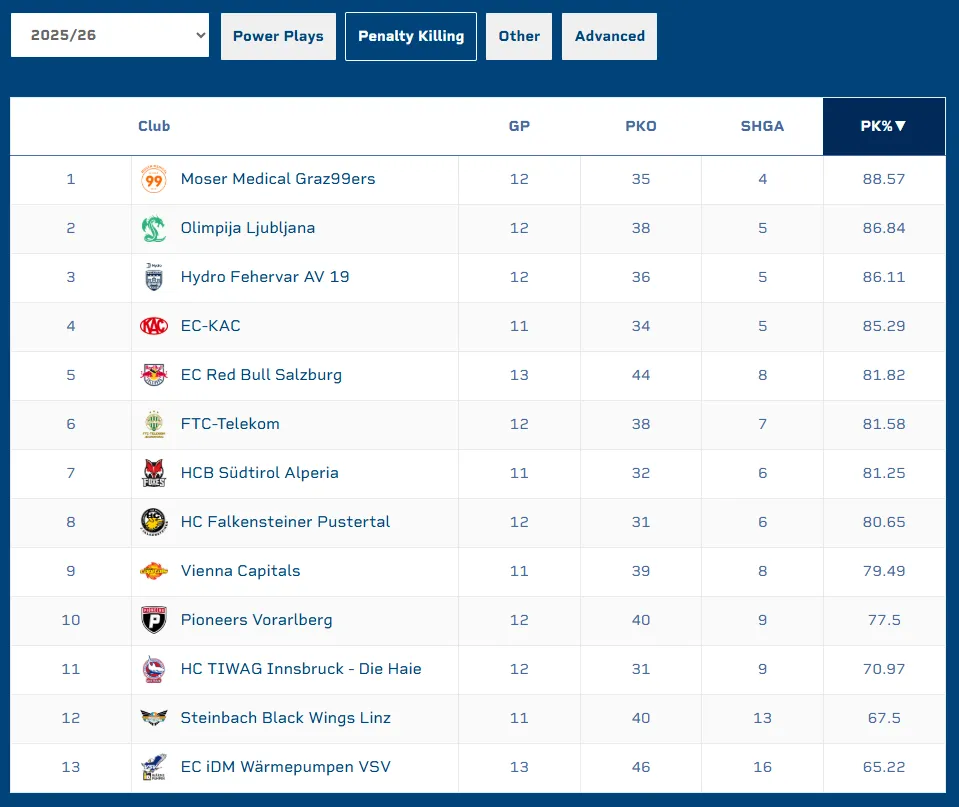Sort by the SHGA column header
The height and width of the screenshot is (807, 959).
coord(762,127)
